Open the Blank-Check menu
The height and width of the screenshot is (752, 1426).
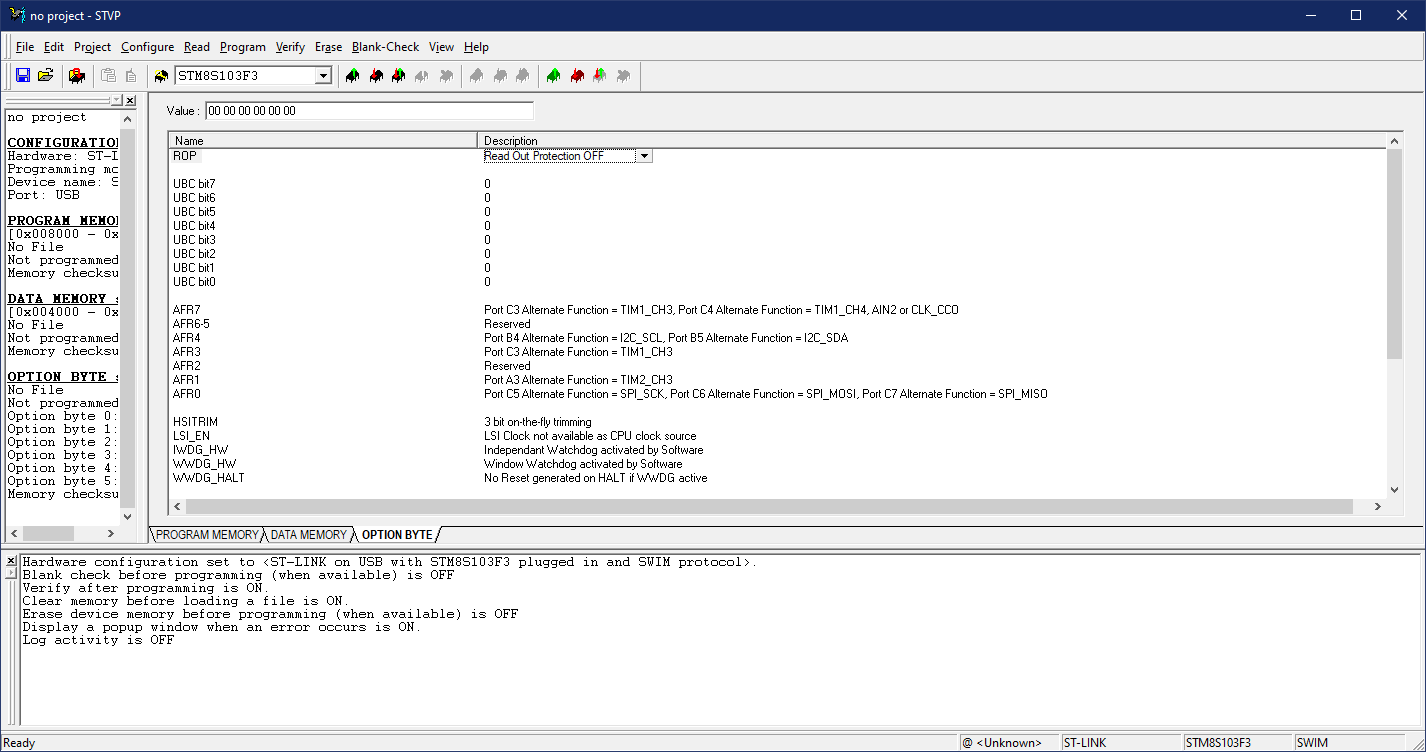386,47
